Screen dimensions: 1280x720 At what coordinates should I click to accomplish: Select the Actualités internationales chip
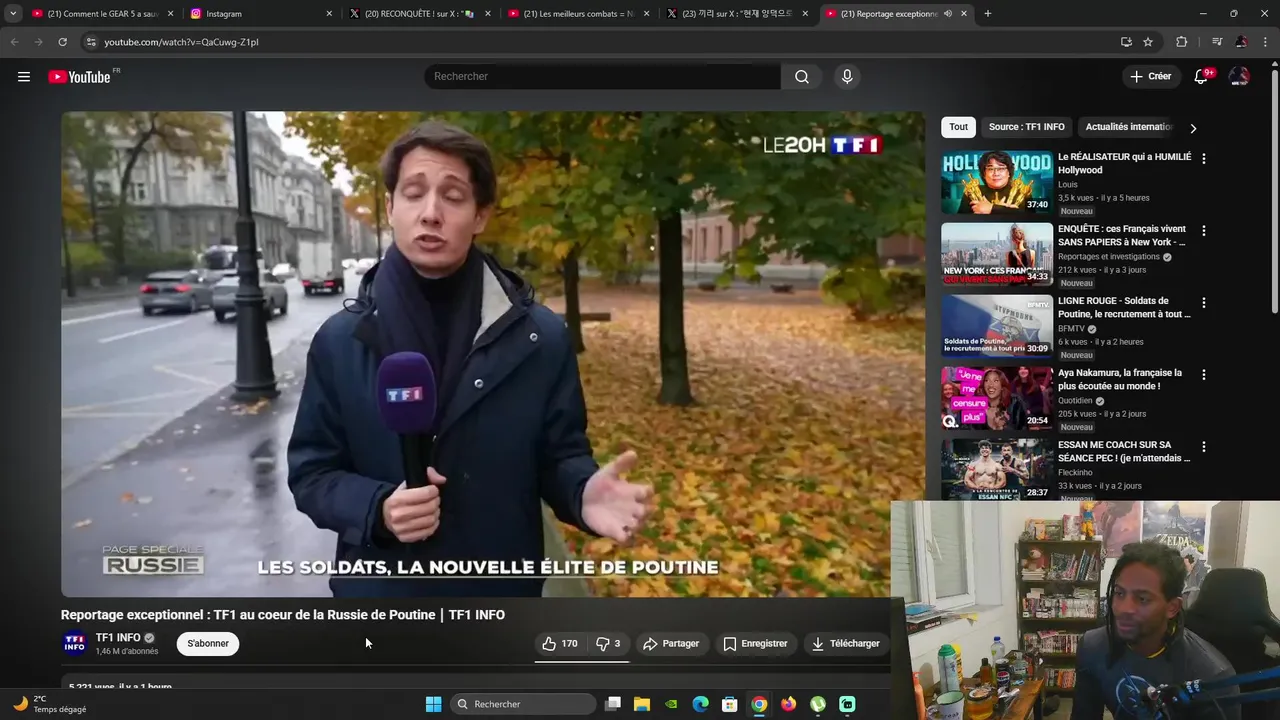(1128, 127)
